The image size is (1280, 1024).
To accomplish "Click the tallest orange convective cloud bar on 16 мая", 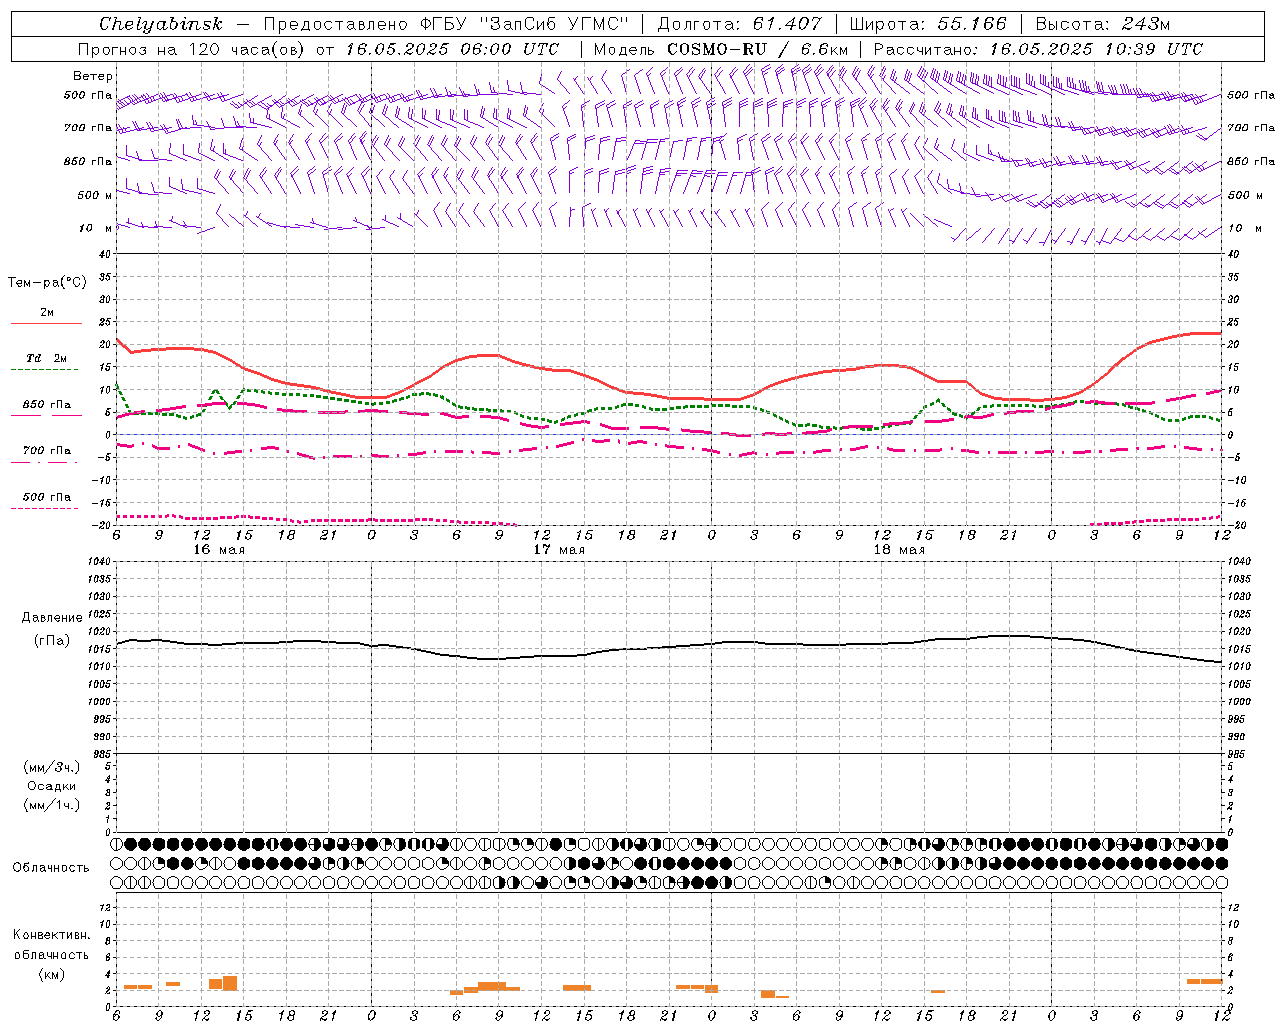I will click(x=230, y=983).
